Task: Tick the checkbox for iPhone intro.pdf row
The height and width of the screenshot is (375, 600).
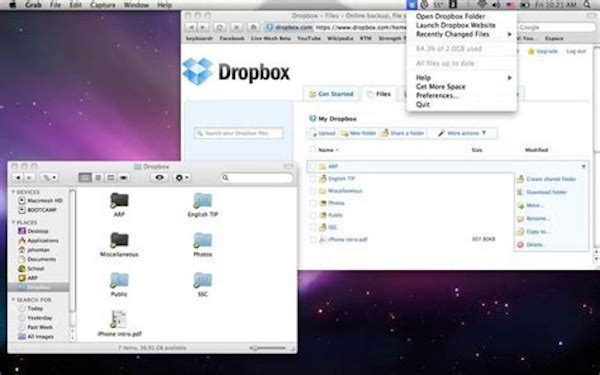Action: coord(313,240)
